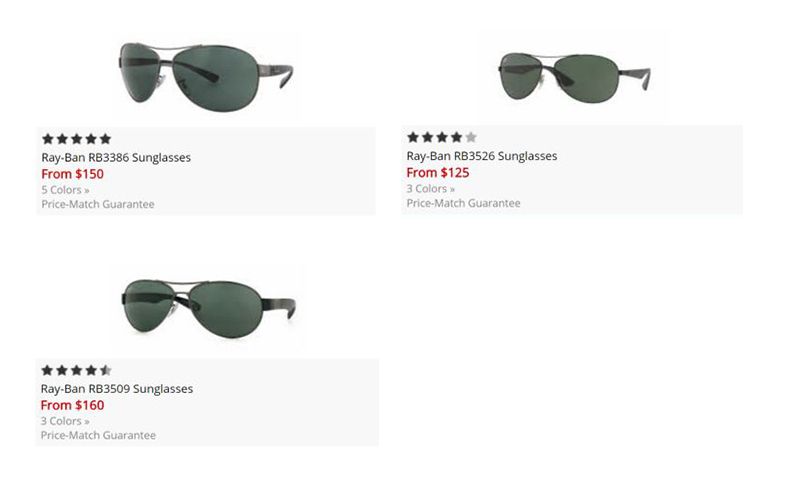800x500 pixels.
Task: Click the empty gray star on RB3526
Action: coord(471,137)
